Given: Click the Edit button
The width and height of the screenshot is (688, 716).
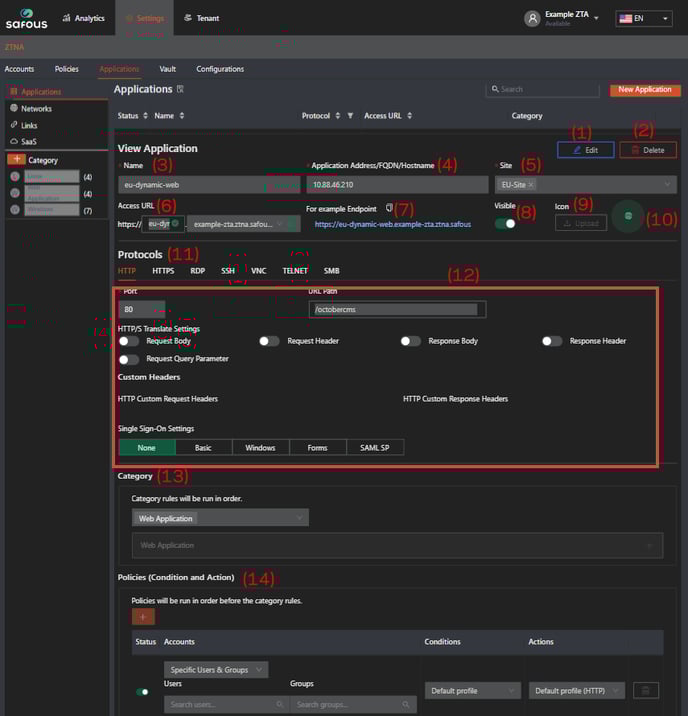Looking at the screenshot, I should point(585,150).
